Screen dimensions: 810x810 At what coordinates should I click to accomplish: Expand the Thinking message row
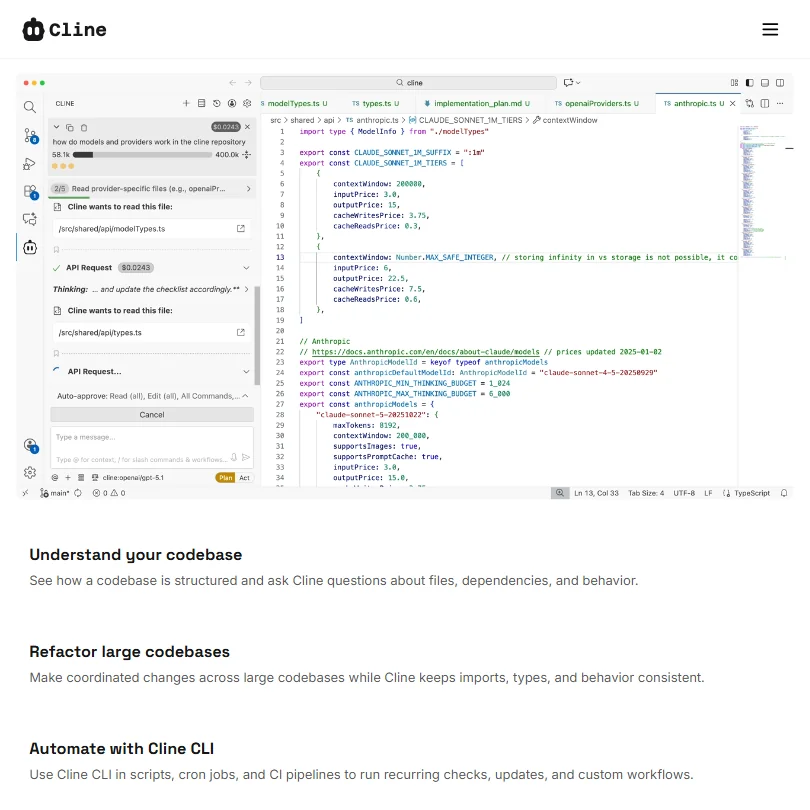[152, 289]
